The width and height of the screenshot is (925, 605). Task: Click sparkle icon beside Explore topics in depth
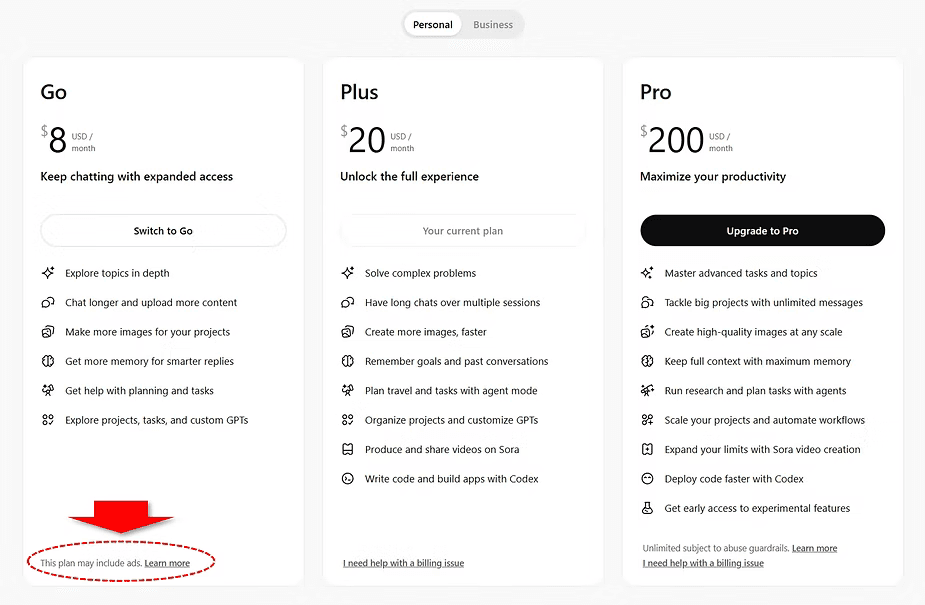(48, 273)
